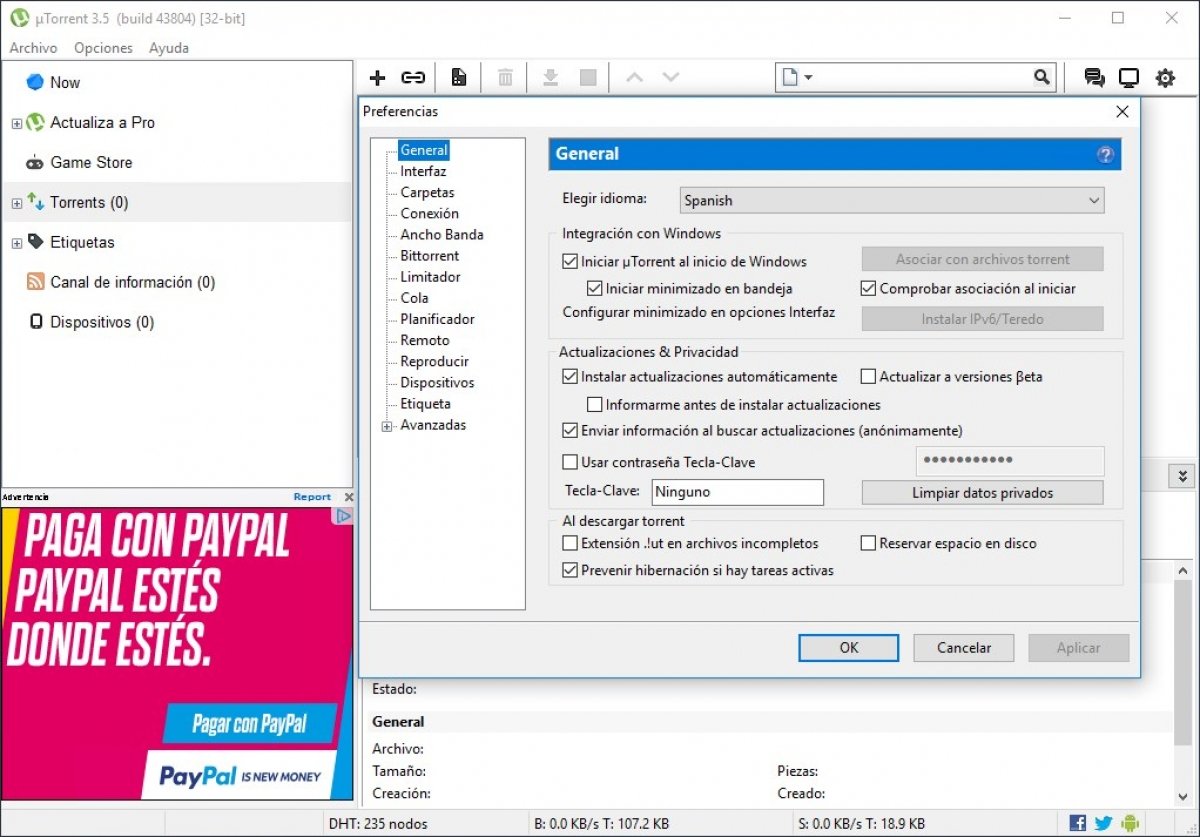Click the help question mark icon
This screenshot has height=837, width=1200.
point(1105,154)
